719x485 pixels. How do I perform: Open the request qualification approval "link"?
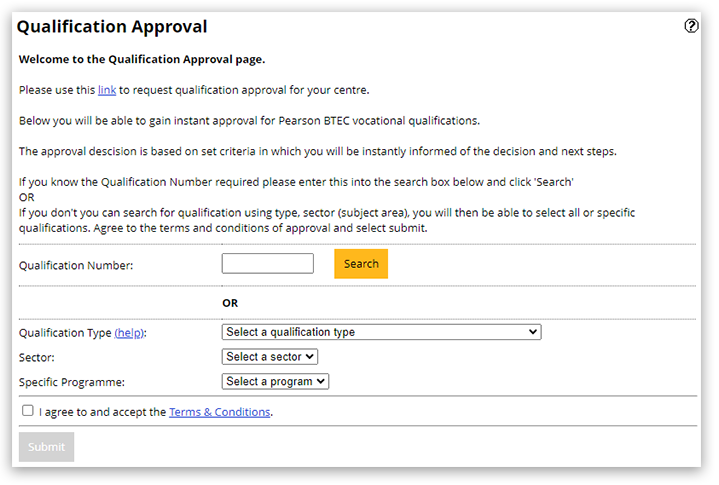[x=107, y=90]
